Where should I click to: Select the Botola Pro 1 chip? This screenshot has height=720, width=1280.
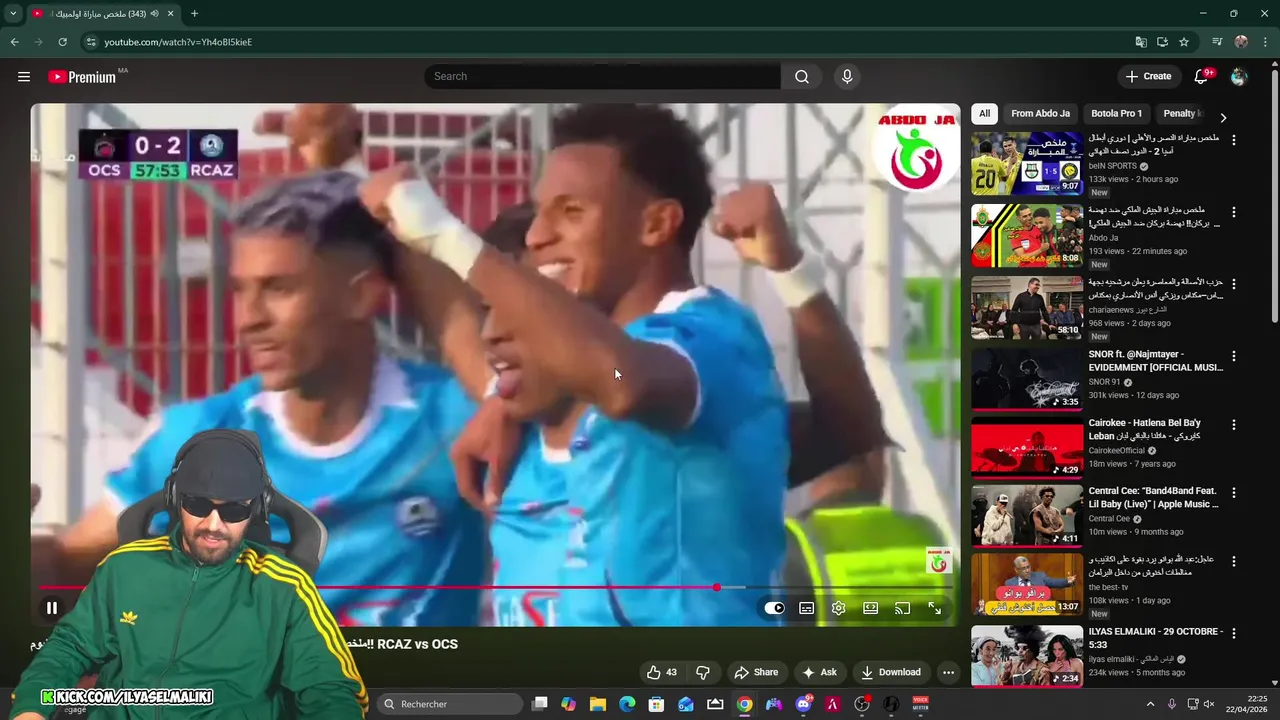(x=1116, y=114)
